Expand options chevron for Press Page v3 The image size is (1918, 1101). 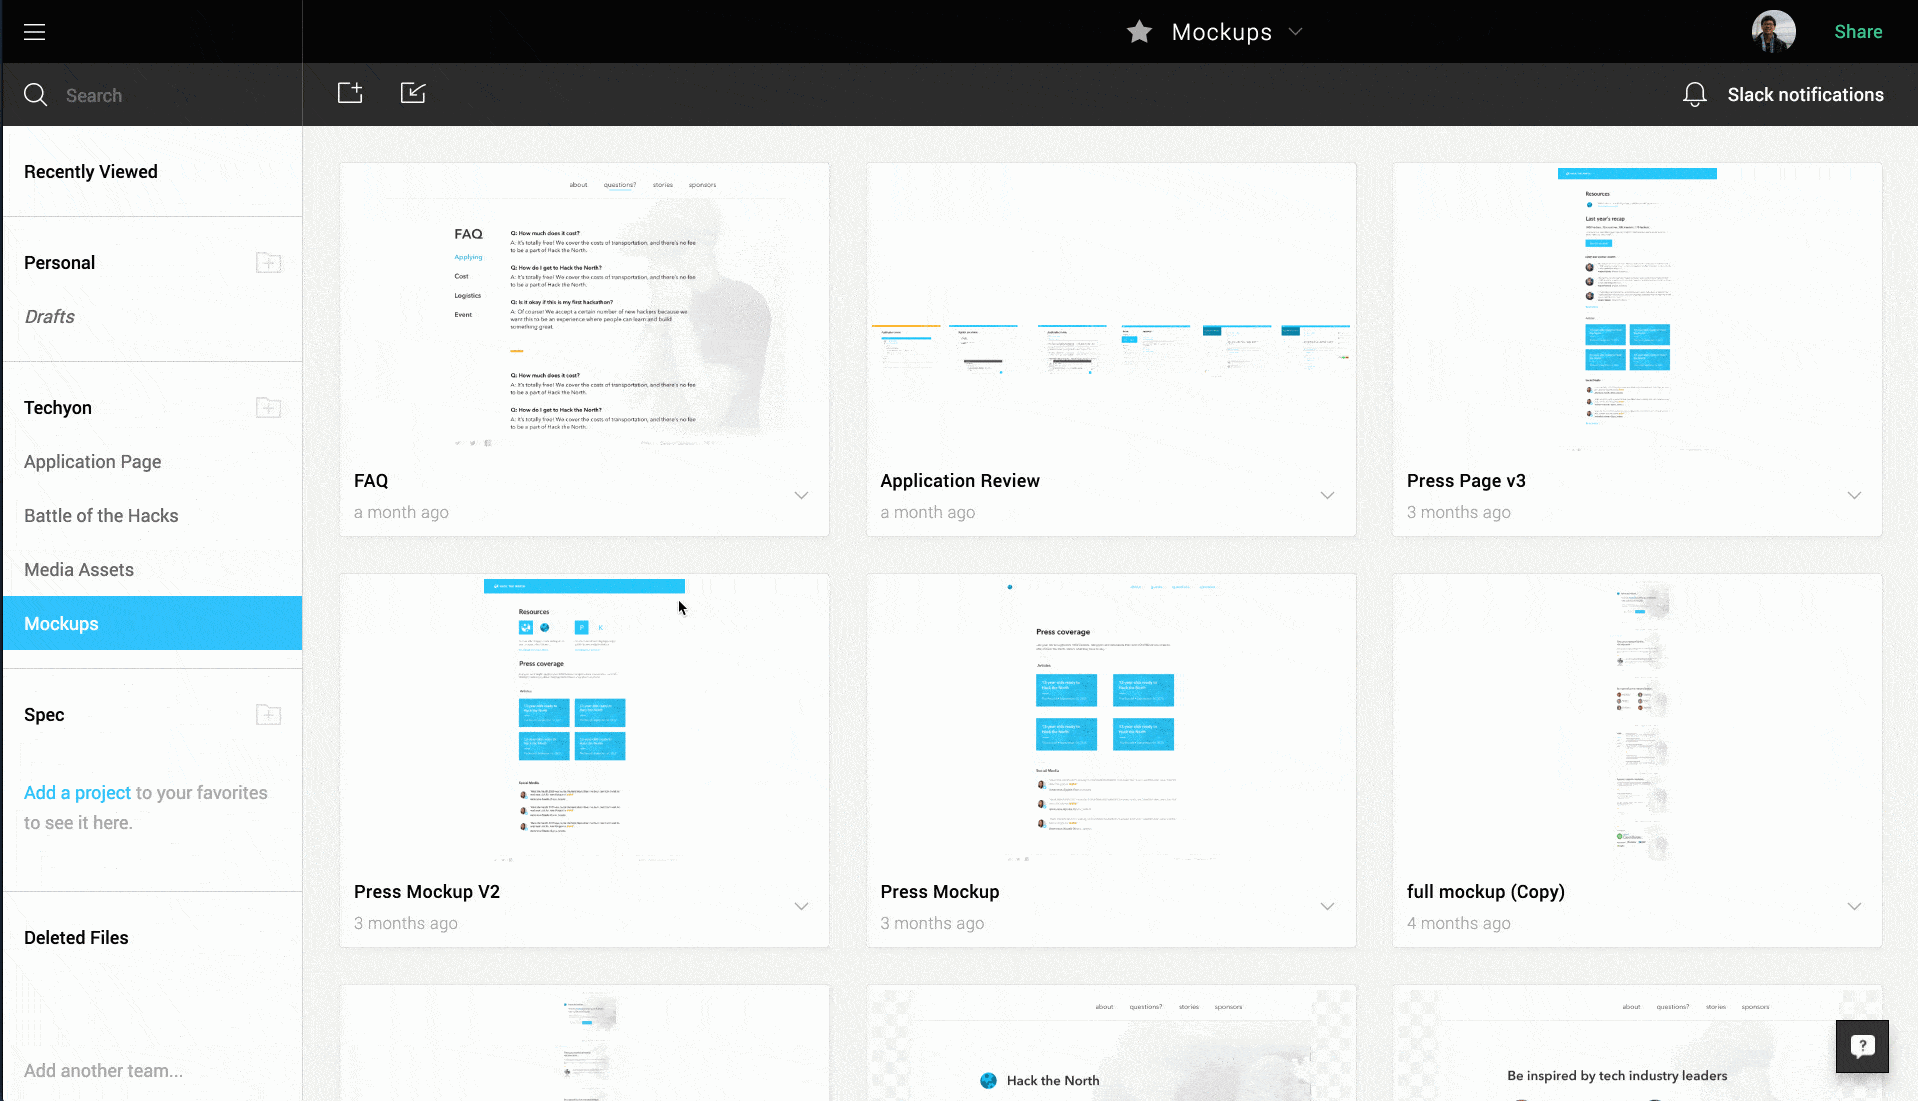click(1854, 496)
